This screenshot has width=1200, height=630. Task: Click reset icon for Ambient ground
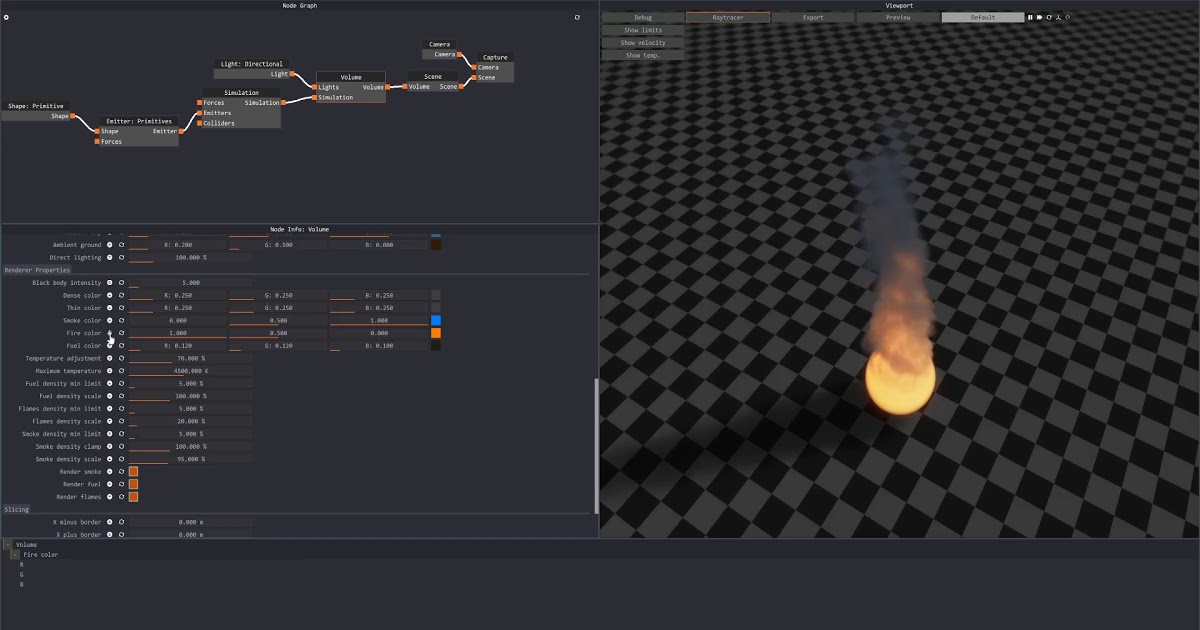click(x=121, y=244)
